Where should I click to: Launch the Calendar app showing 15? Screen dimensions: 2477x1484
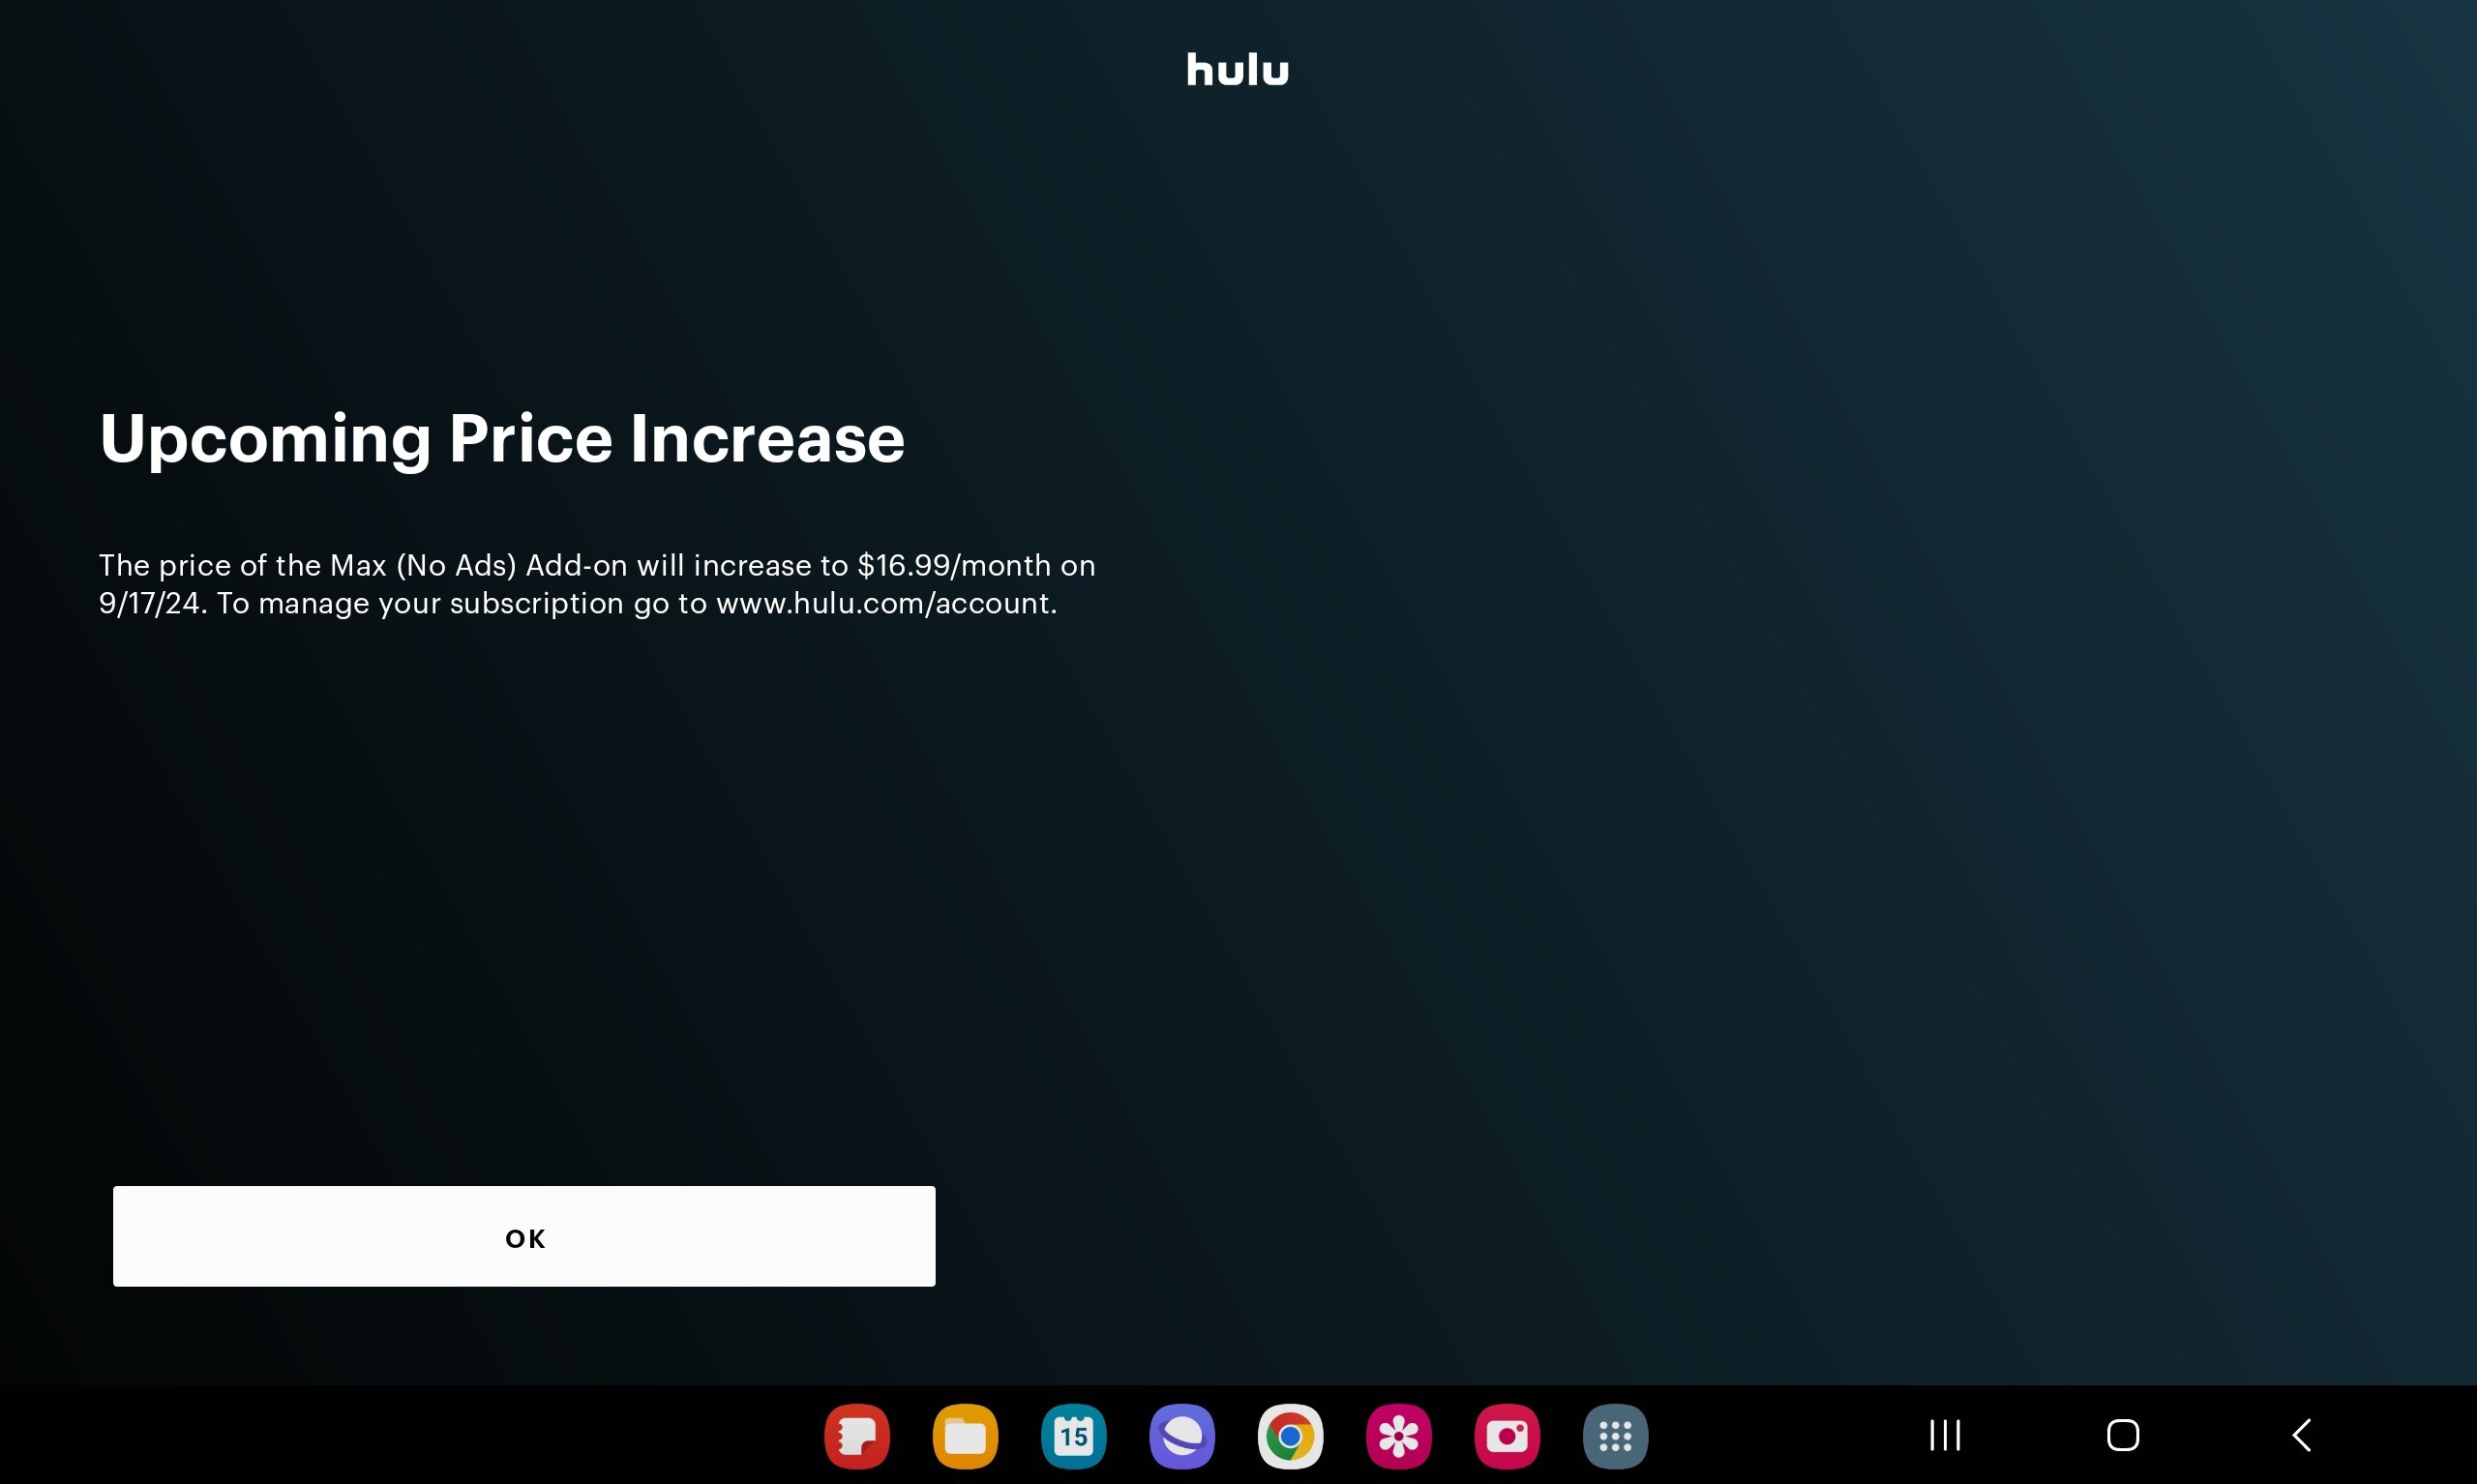tap(1074, 1436)
